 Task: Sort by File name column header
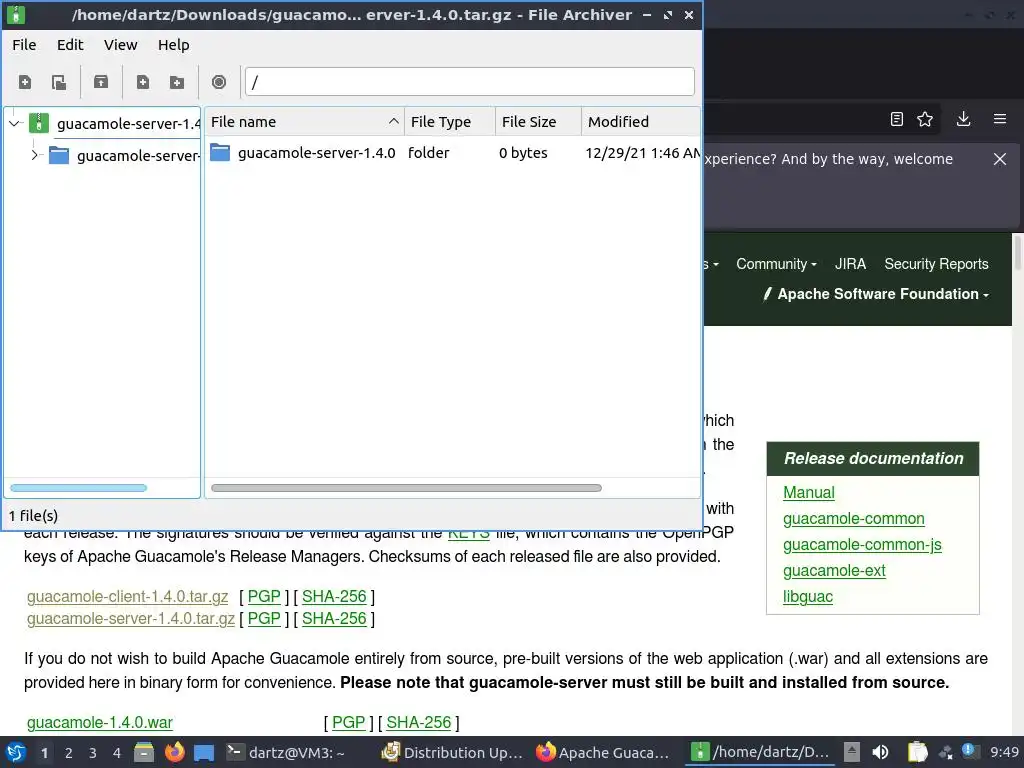click(x=304, y=121)
